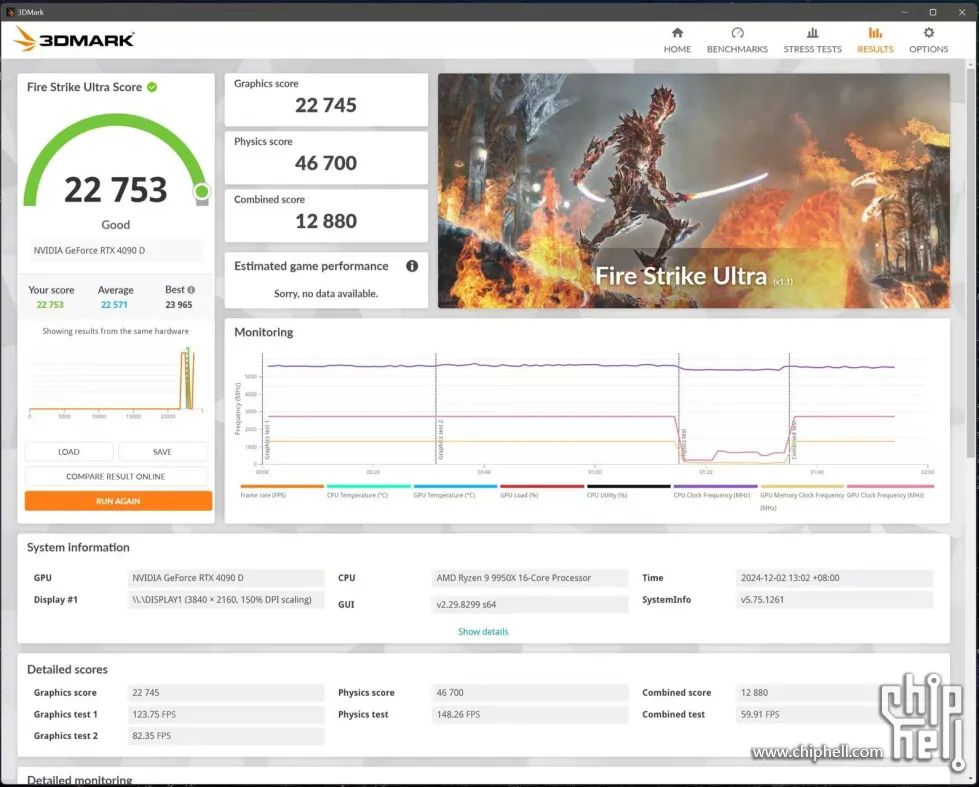Click the Display #1 value in System information

[226, 600]
